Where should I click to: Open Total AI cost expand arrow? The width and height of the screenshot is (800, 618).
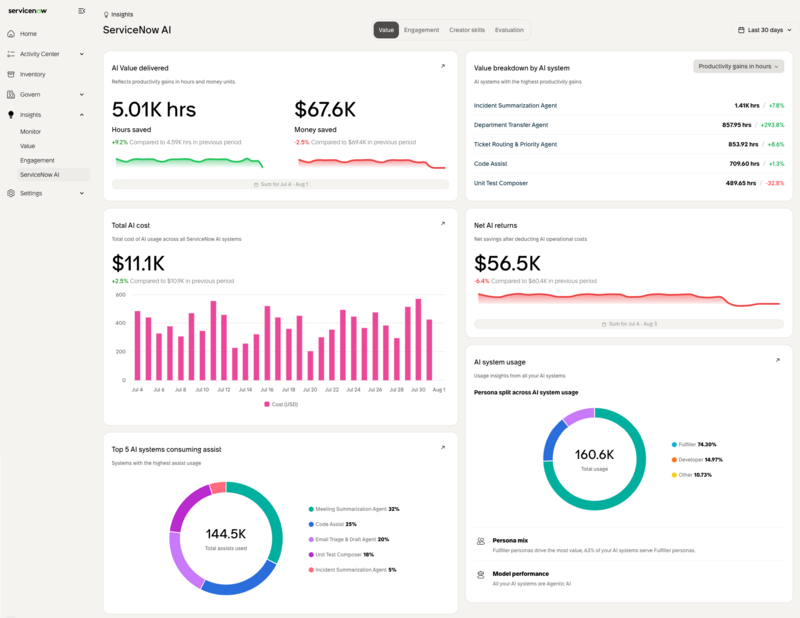click(x=443, y=224)
